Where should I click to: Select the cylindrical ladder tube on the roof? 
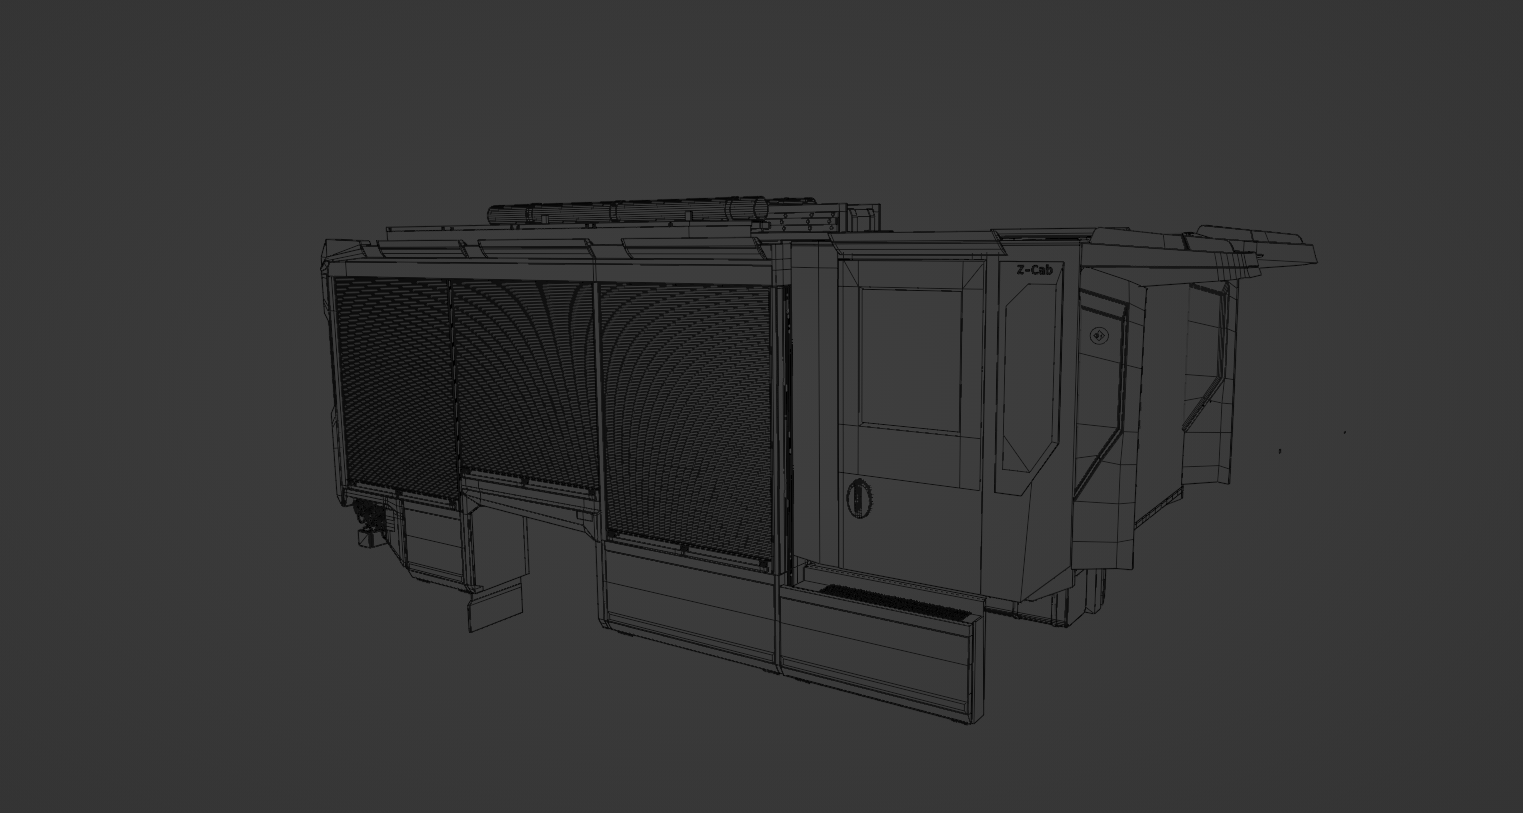coord(628,211)
